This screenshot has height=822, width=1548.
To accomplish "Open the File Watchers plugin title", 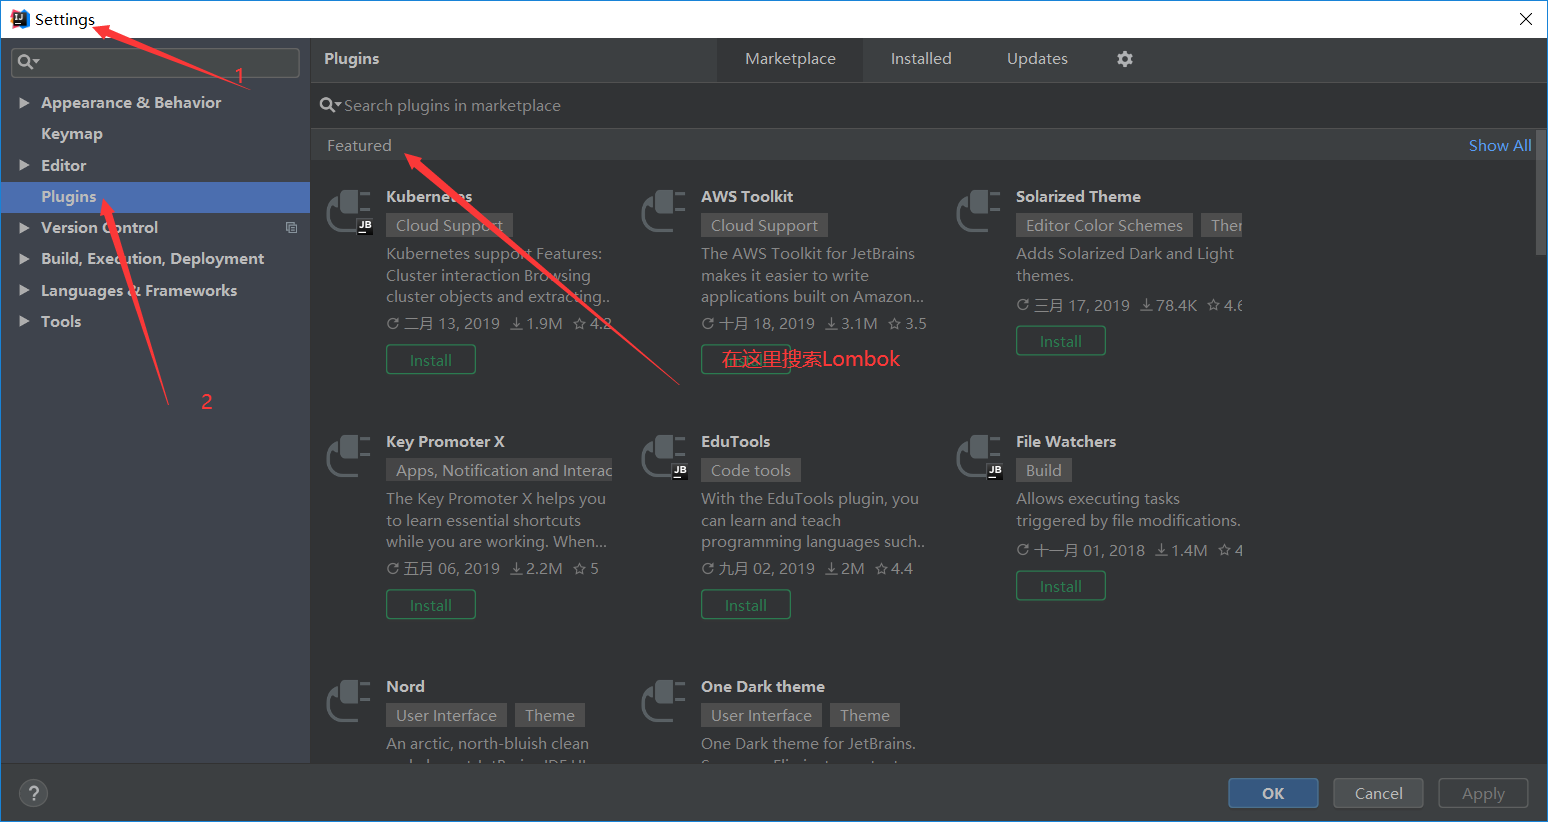I will tap(1066, 442).
